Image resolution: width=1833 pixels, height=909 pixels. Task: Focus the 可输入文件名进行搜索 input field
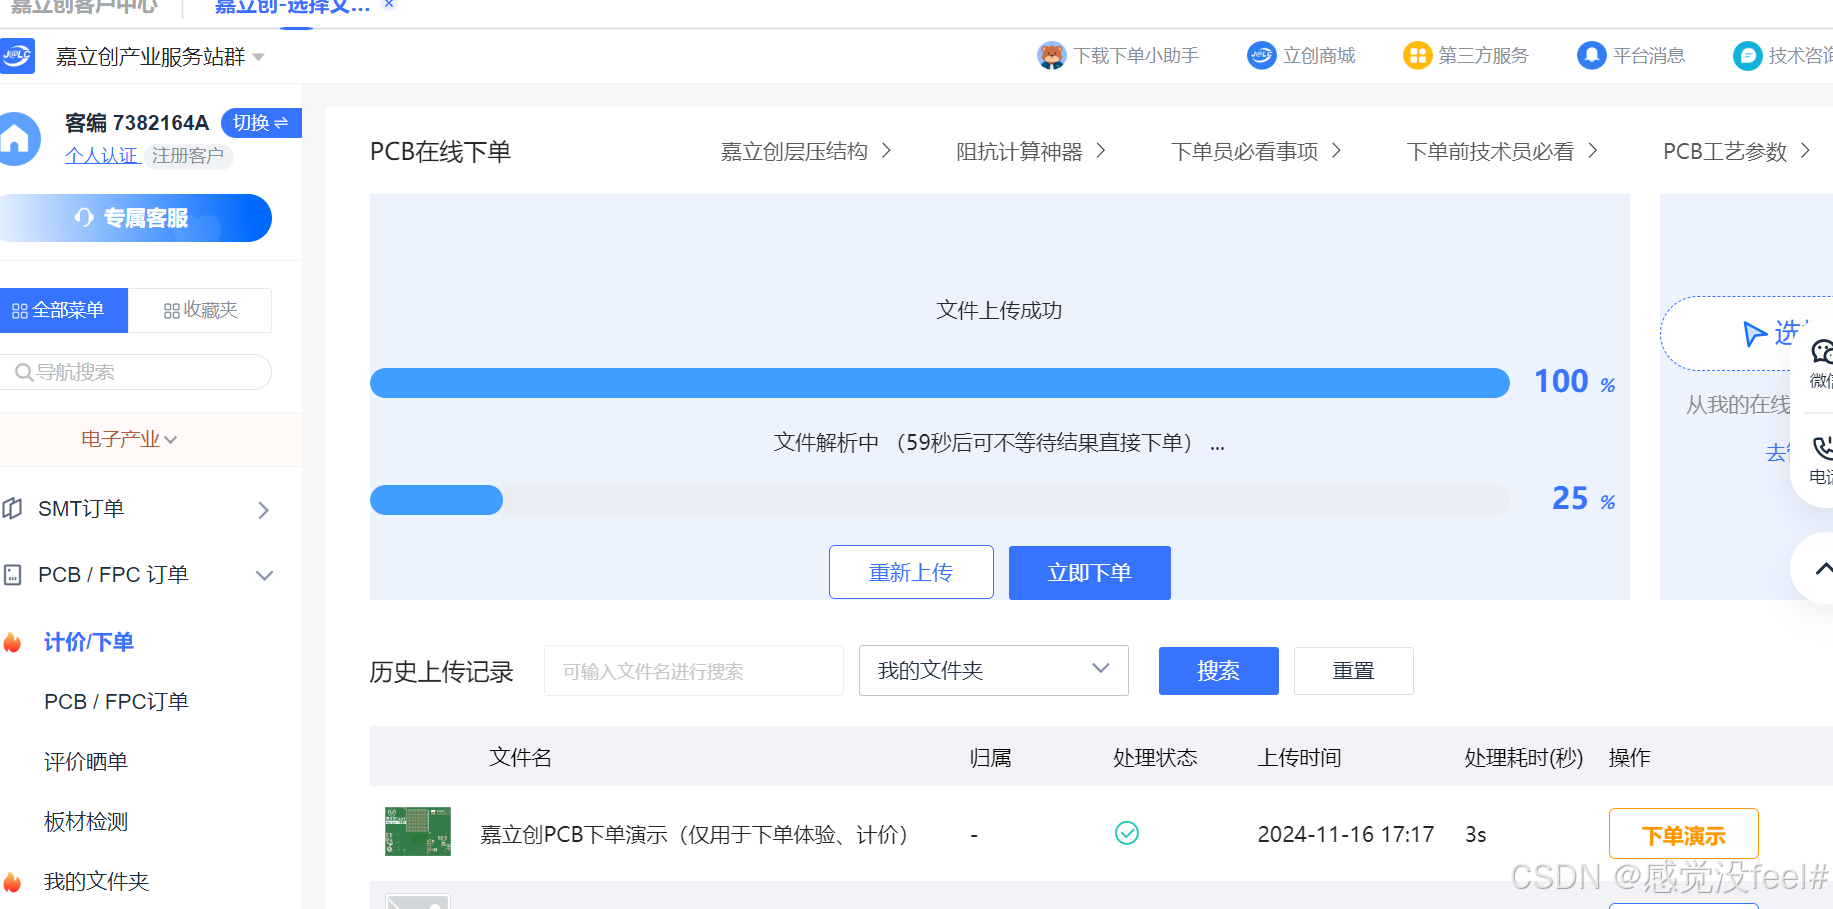pyautogui.click(x=694, y=671)
